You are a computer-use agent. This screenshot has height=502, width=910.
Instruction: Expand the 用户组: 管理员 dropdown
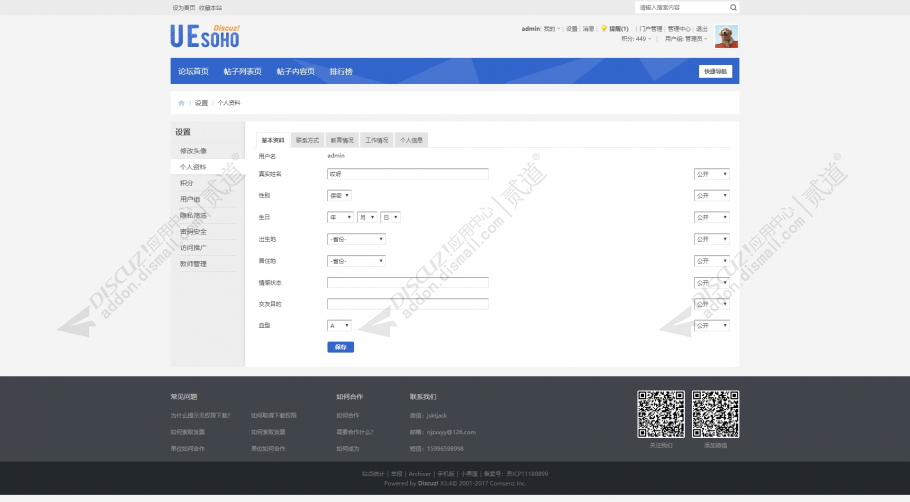click(x=686, y=39)
